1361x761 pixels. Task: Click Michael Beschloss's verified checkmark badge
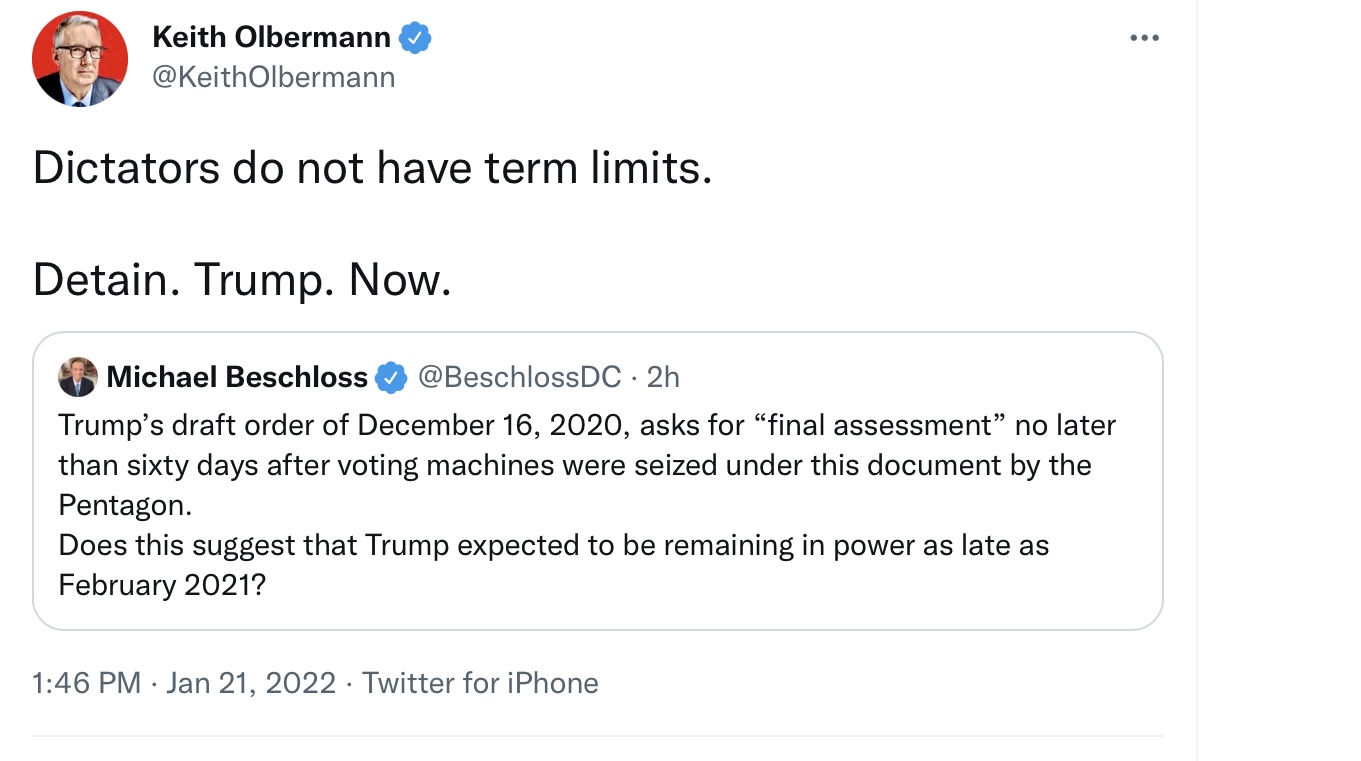point(391,378)
